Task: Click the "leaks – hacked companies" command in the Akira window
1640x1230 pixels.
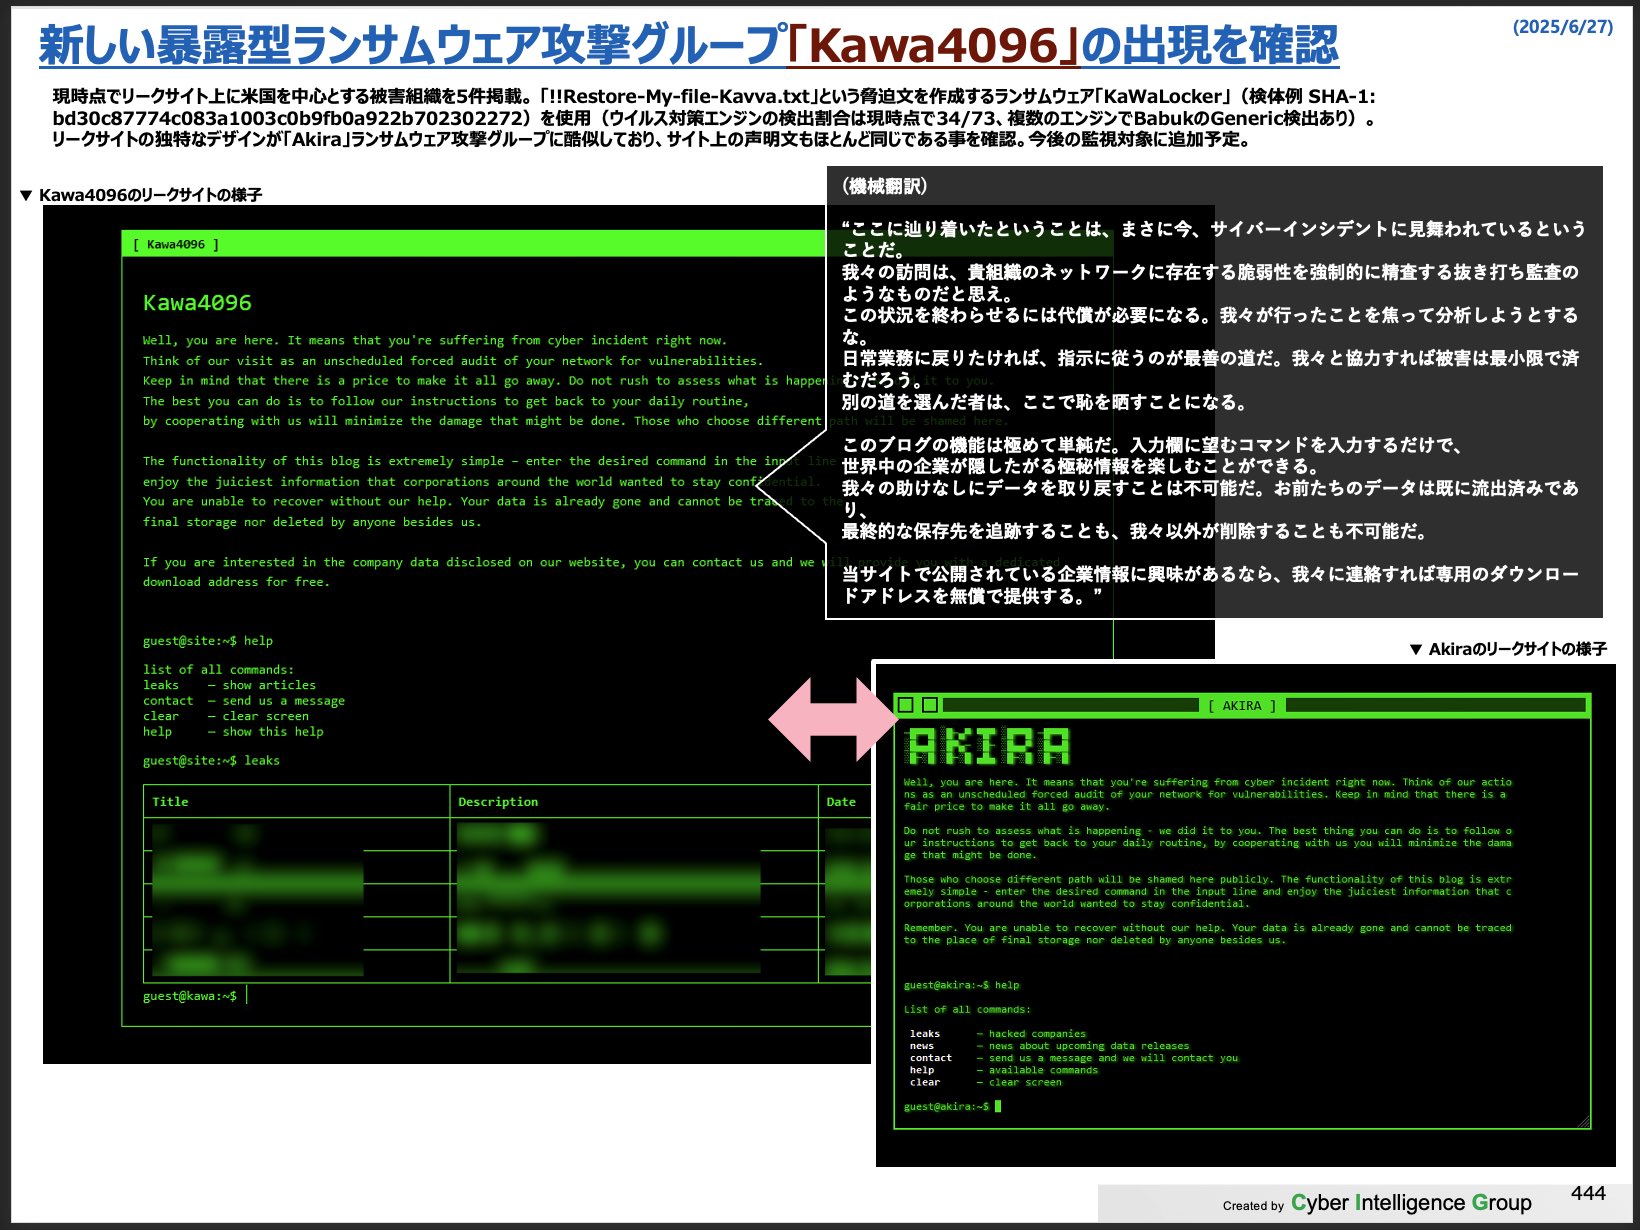Action: [x=997, y=1034]
